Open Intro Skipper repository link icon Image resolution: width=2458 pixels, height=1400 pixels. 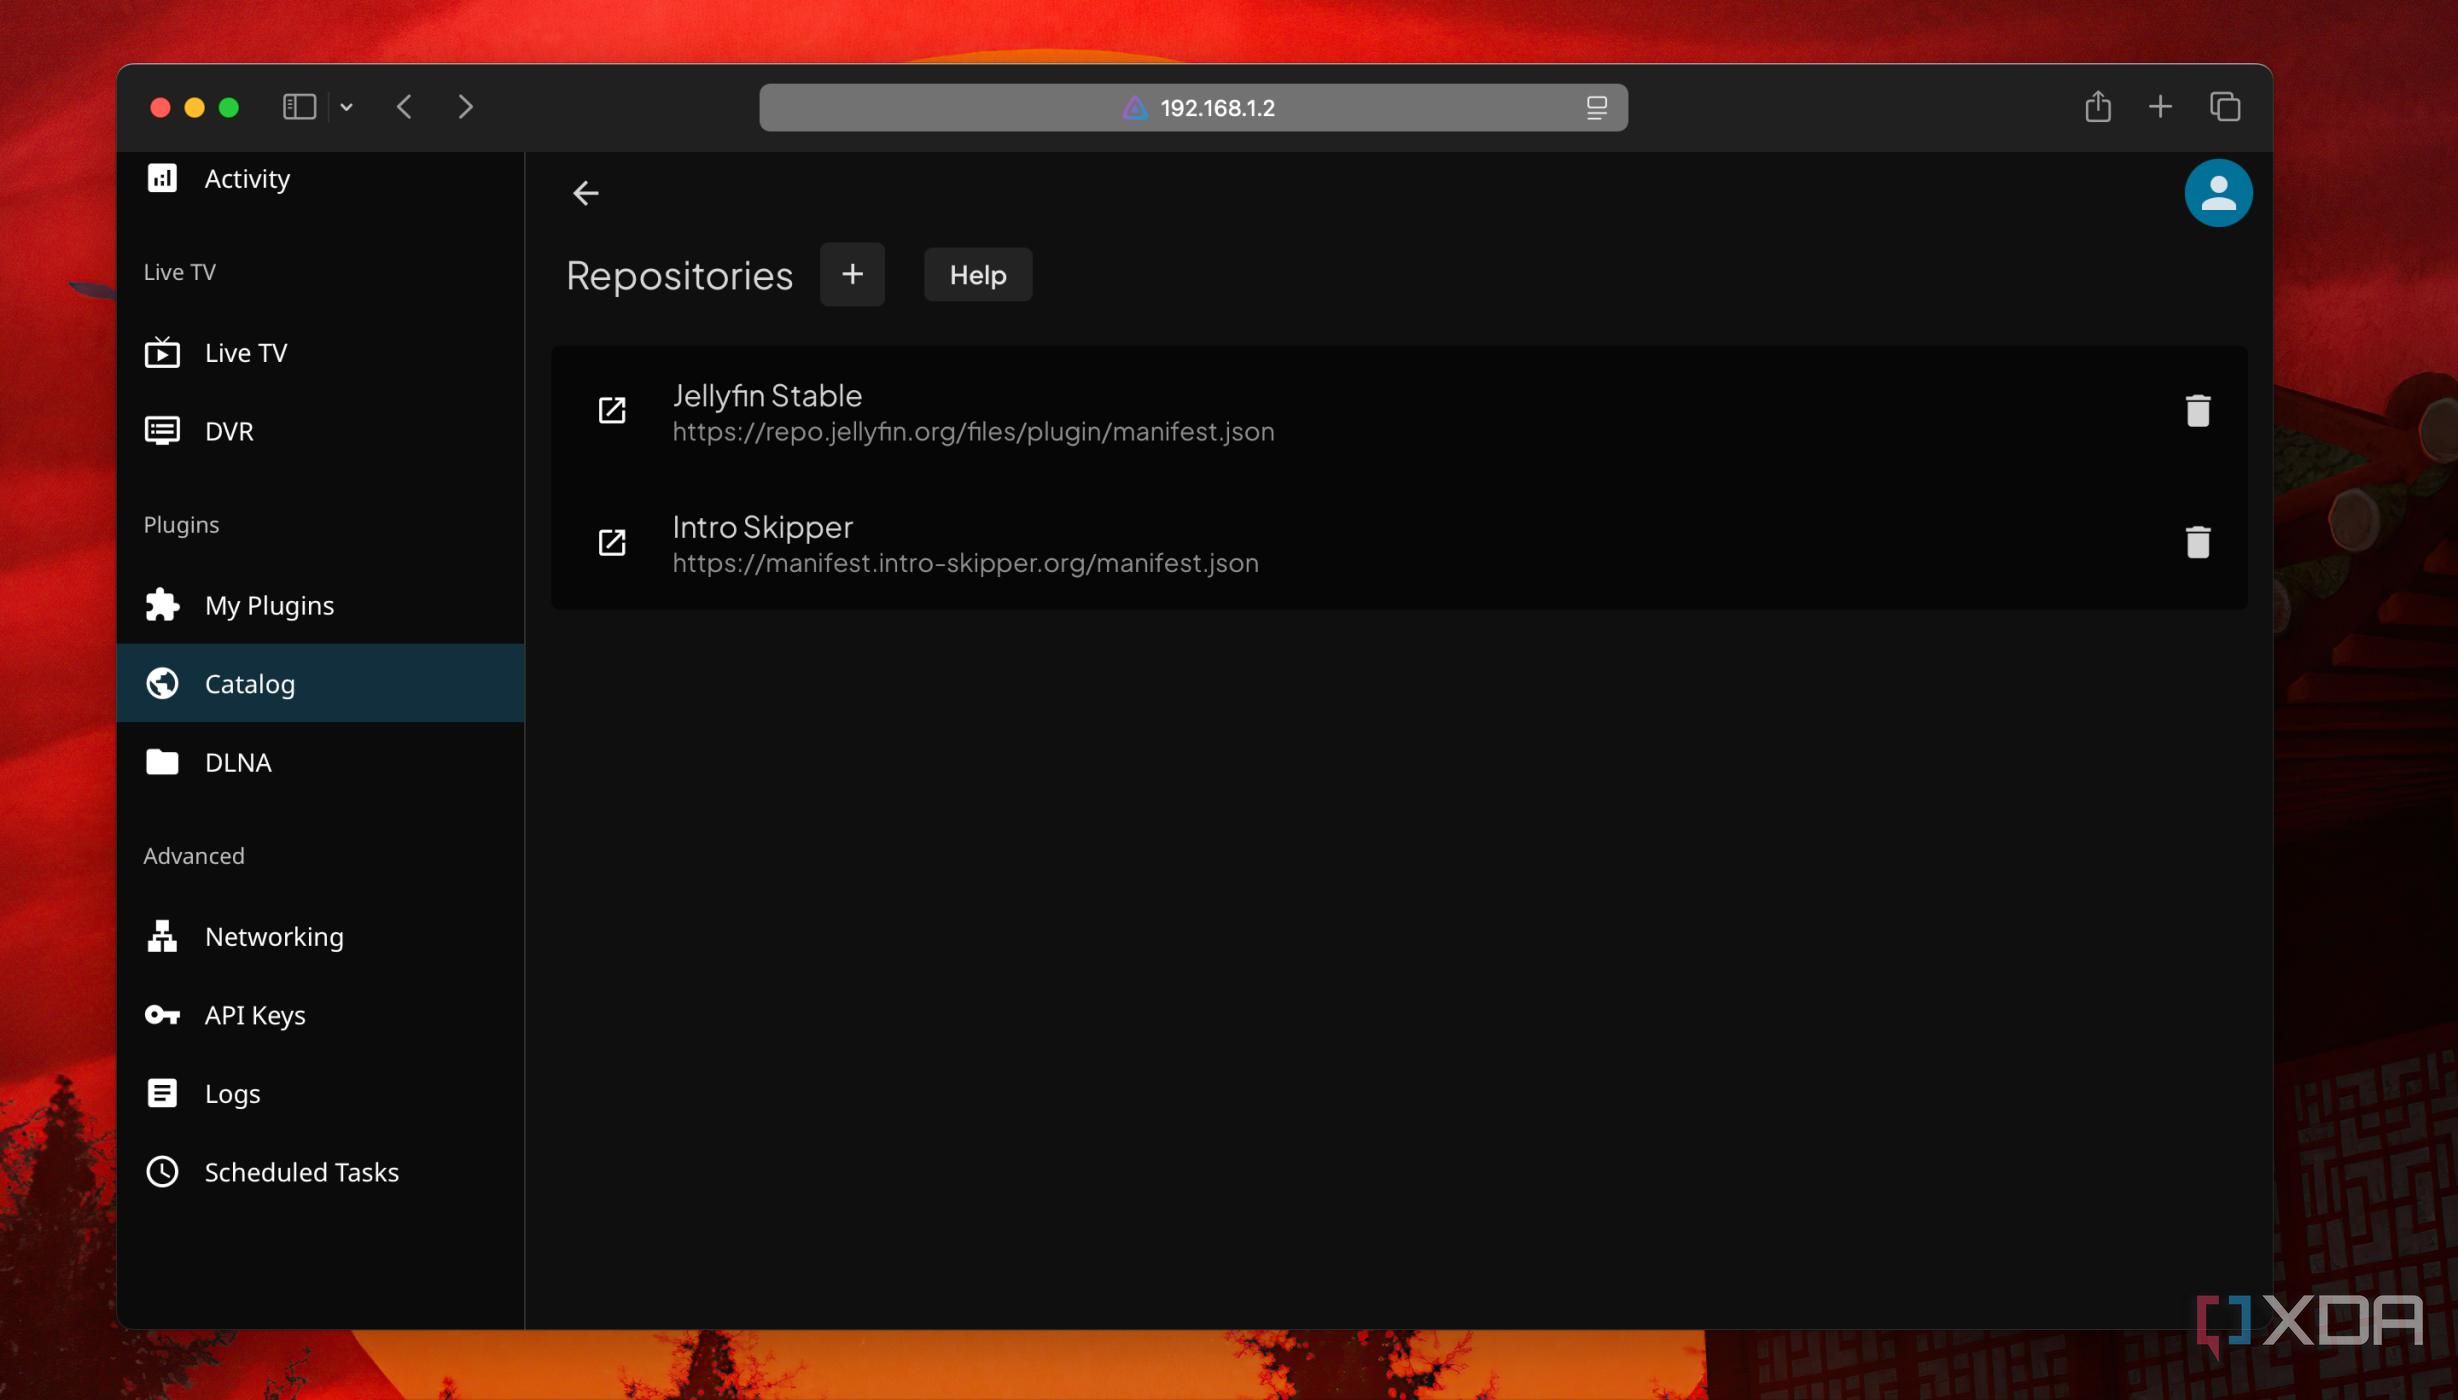coord(612,542)
